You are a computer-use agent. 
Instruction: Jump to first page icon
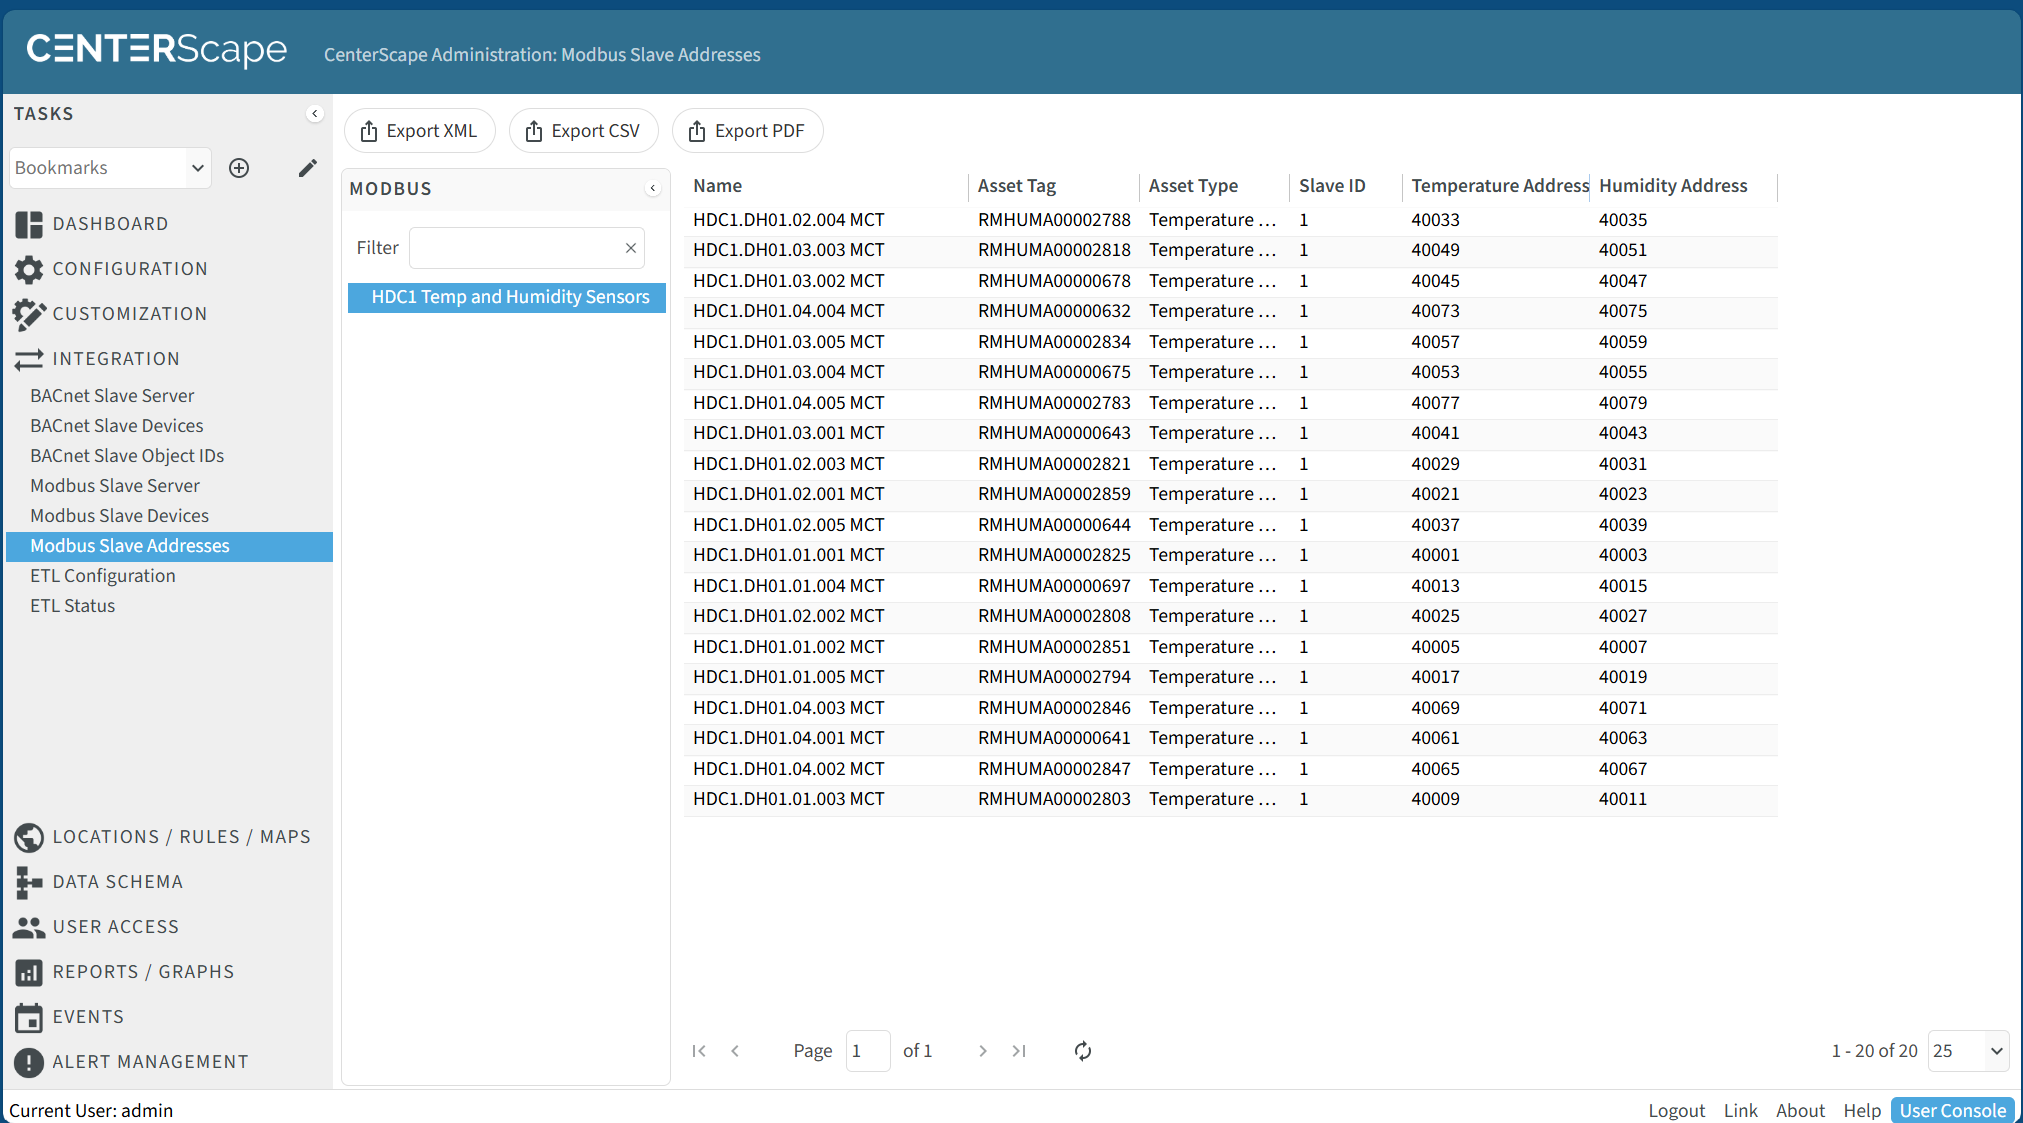point(699,1051)
